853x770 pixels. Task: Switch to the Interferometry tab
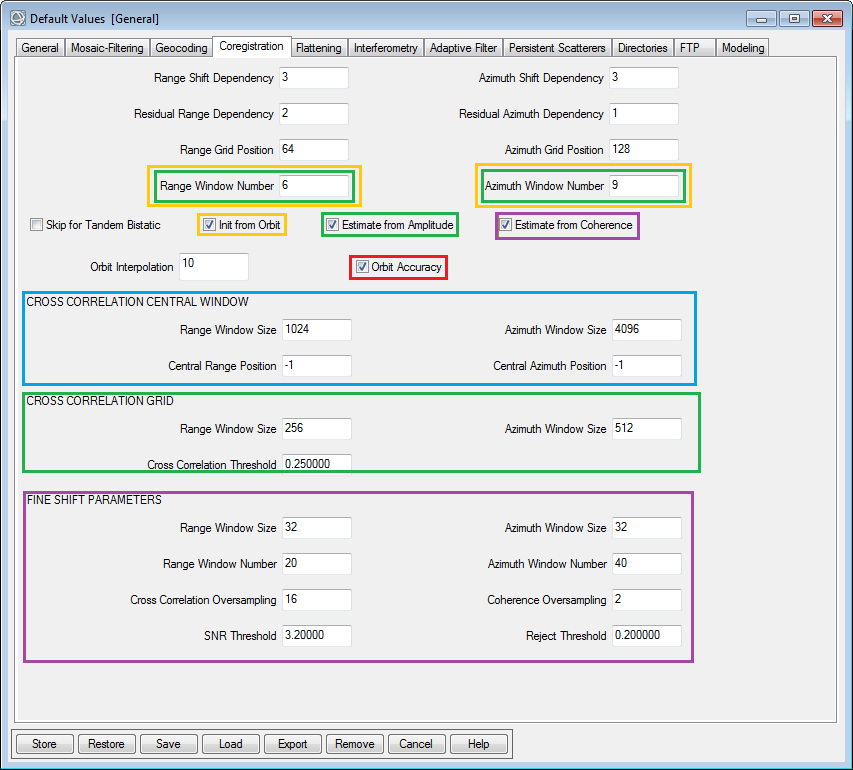pos(385,48)
